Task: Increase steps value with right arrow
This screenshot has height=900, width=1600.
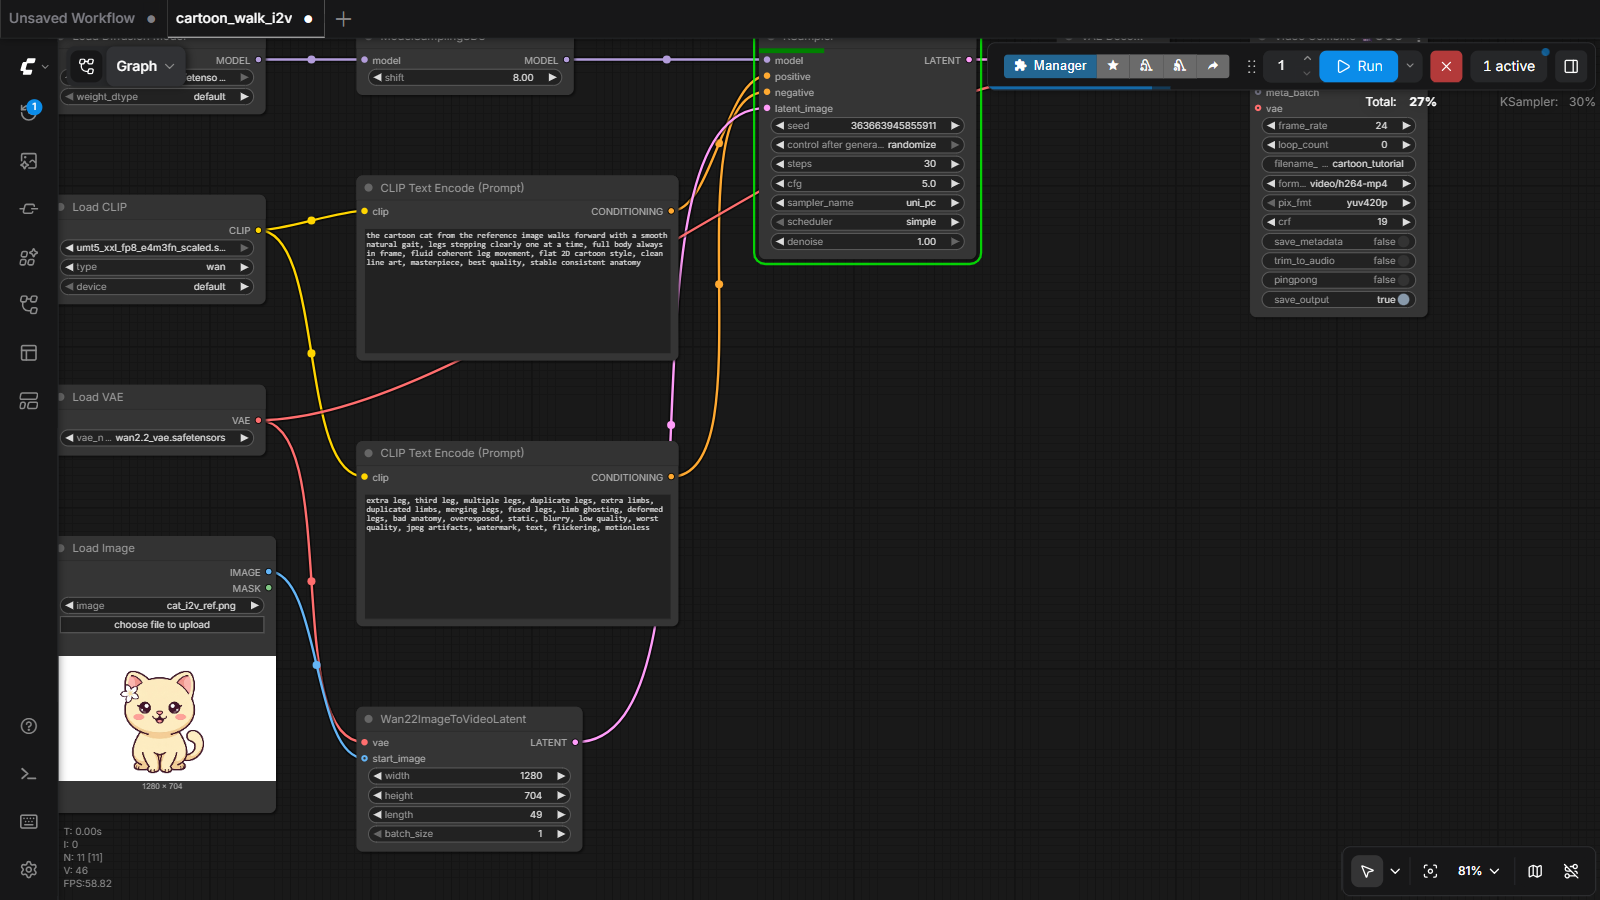Action: [955, 164]
